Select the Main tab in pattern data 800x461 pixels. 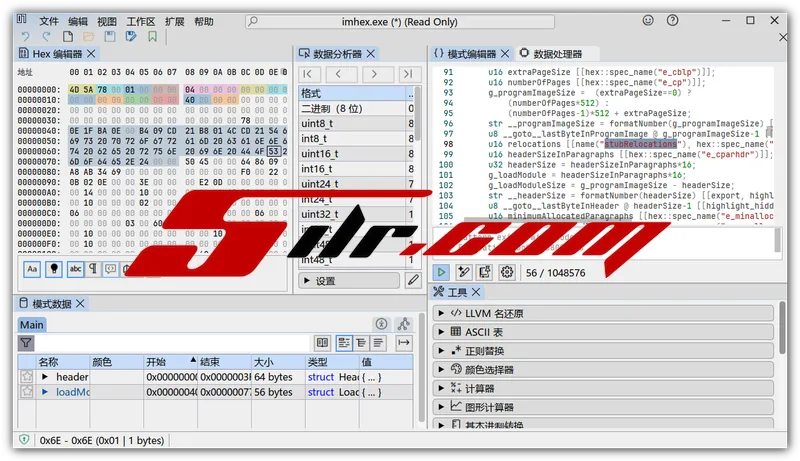[x=32, y=325]
